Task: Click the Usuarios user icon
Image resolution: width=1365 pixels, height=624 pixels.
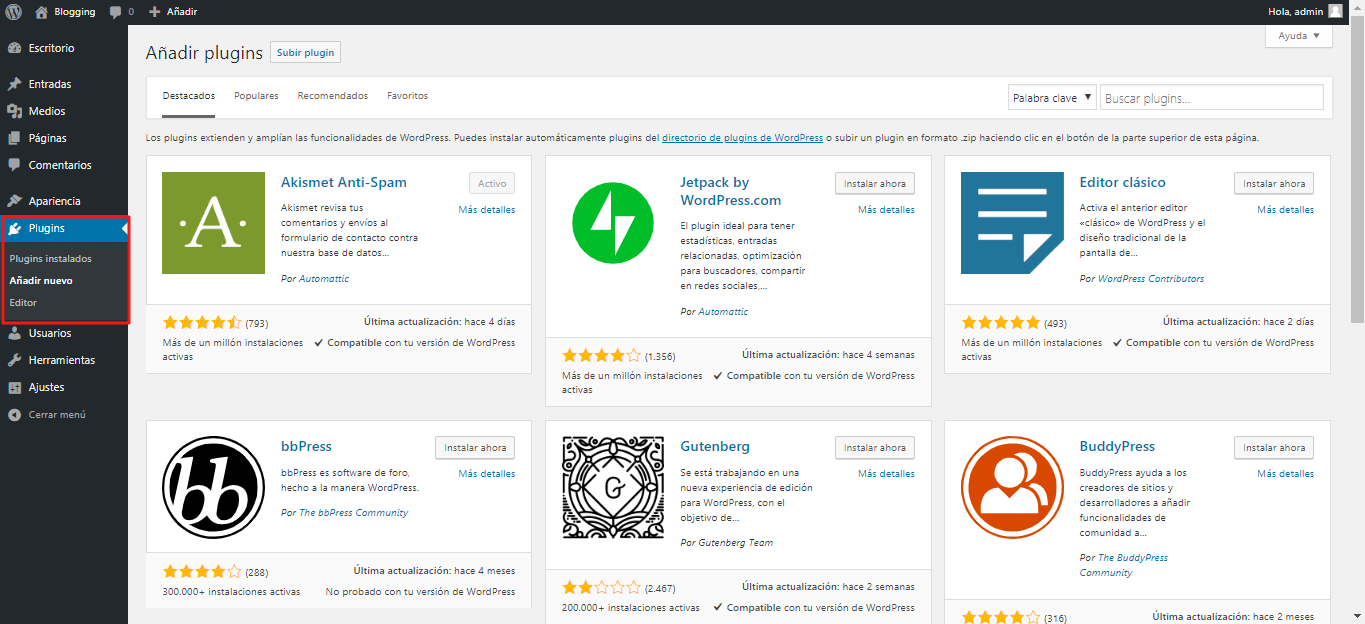Action: [15, 333]
